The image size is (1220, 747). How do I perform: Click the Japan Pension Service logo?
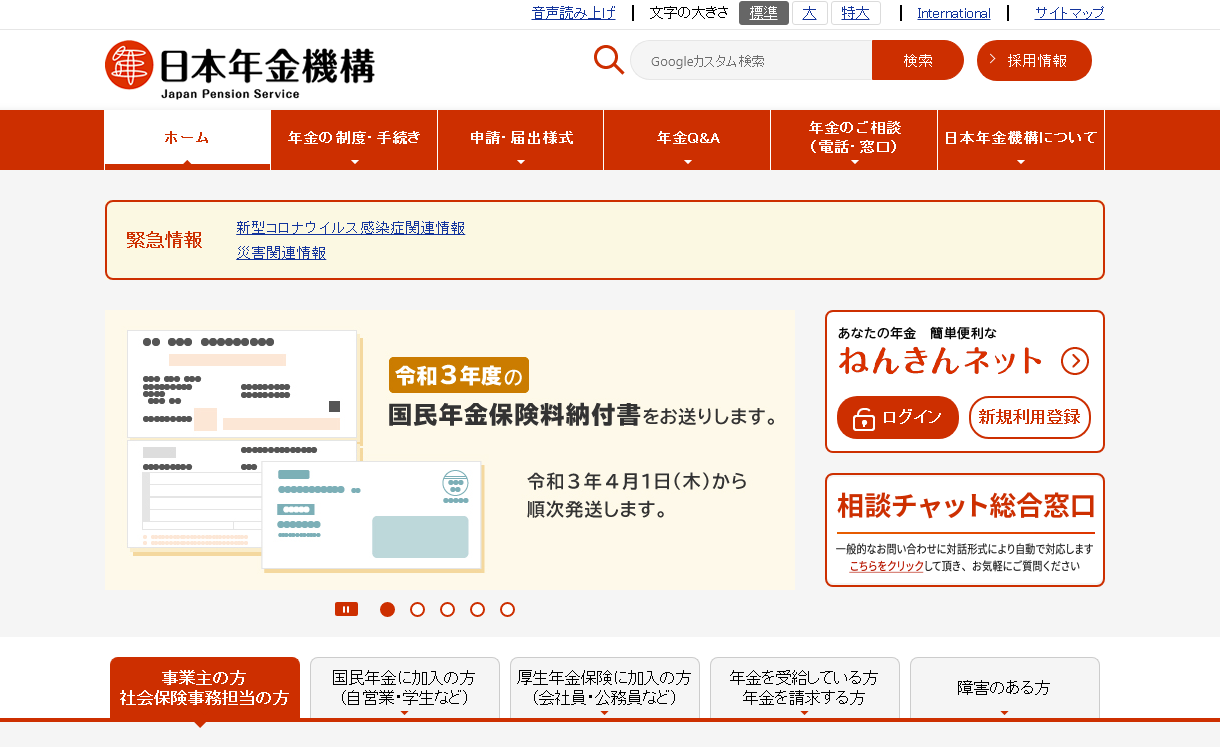point(240,68)
